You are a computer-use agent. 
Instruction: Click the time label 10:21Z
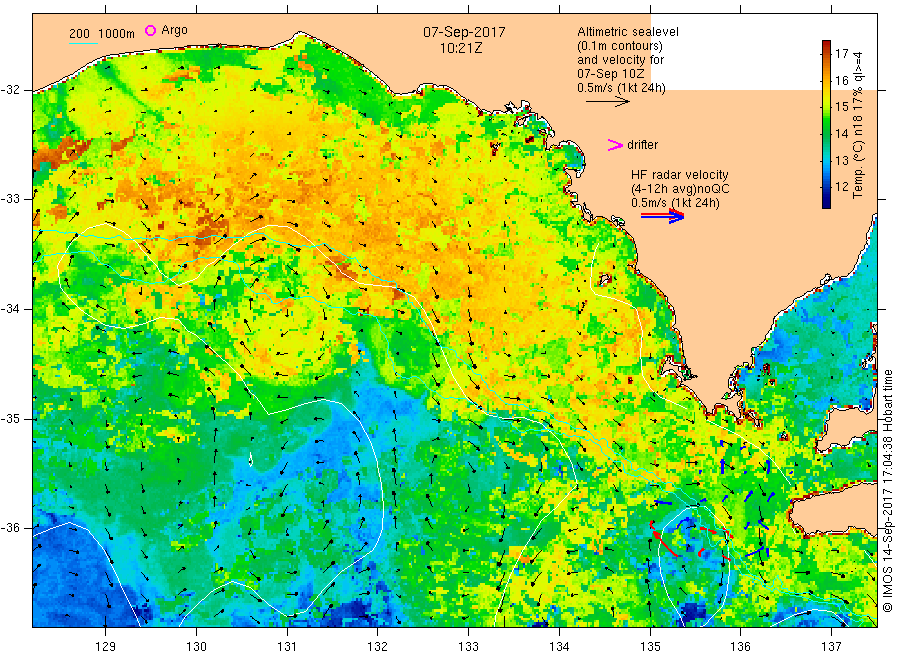pos(461,48)
